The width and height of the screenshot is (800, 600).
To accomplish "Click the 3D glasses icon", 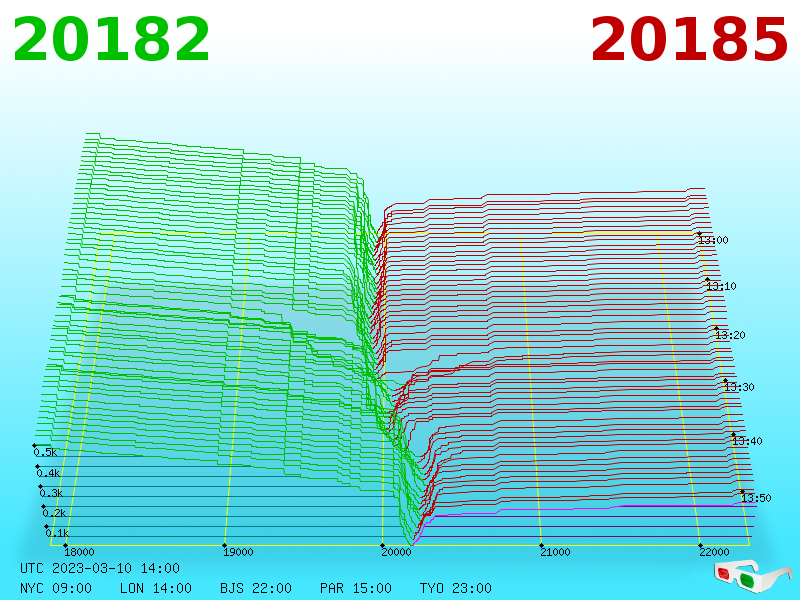I will click(752, 576).
